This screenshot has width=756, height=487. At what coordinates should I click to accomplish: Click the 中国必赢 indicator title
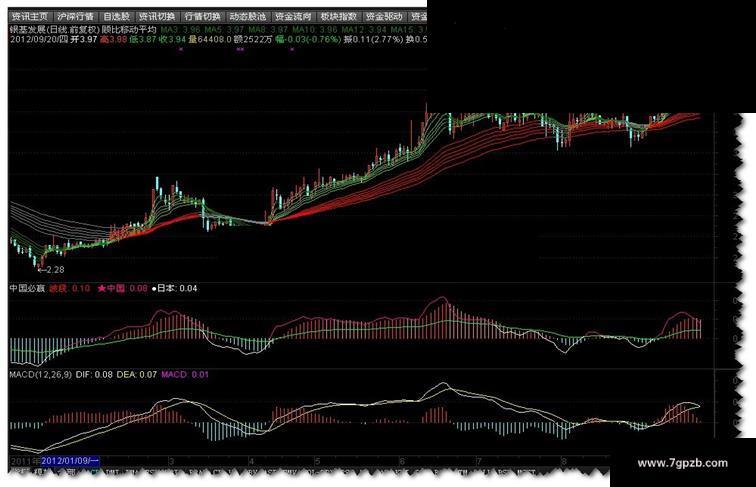(27, 288)
